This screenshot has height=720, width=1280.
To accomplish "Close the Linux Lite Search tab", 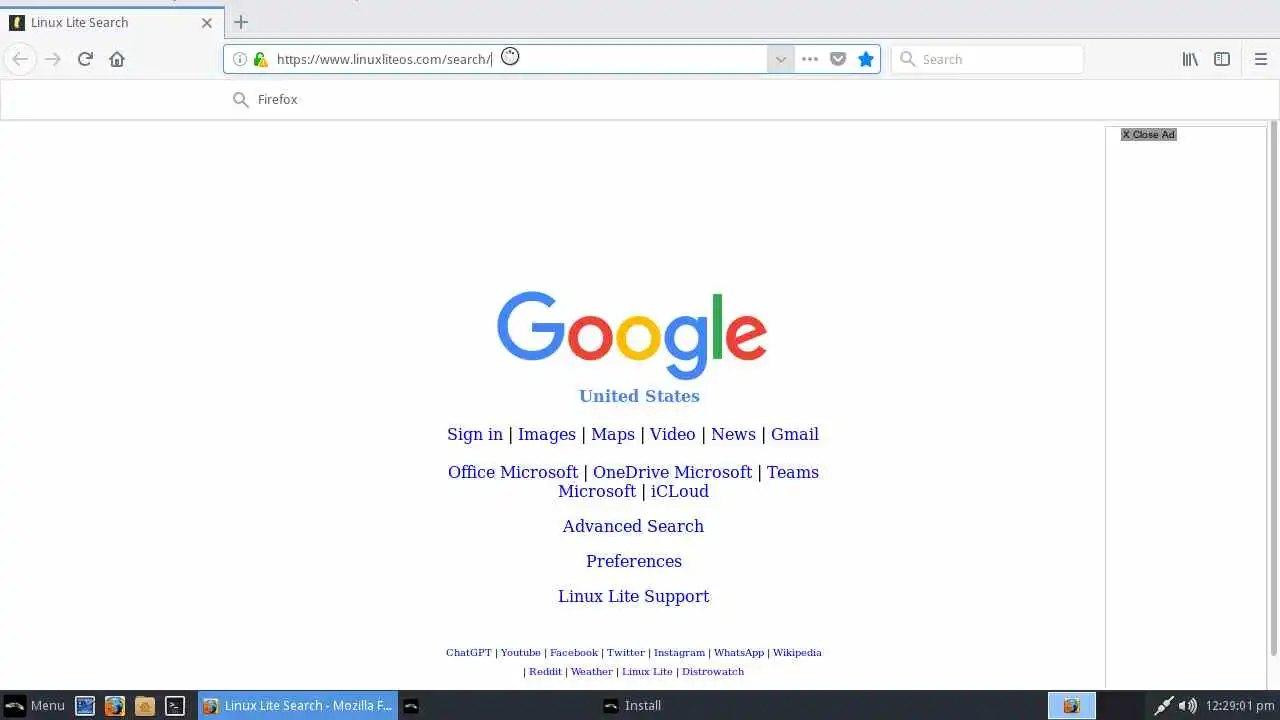I will pyautogui.click(x=207, y=22).
